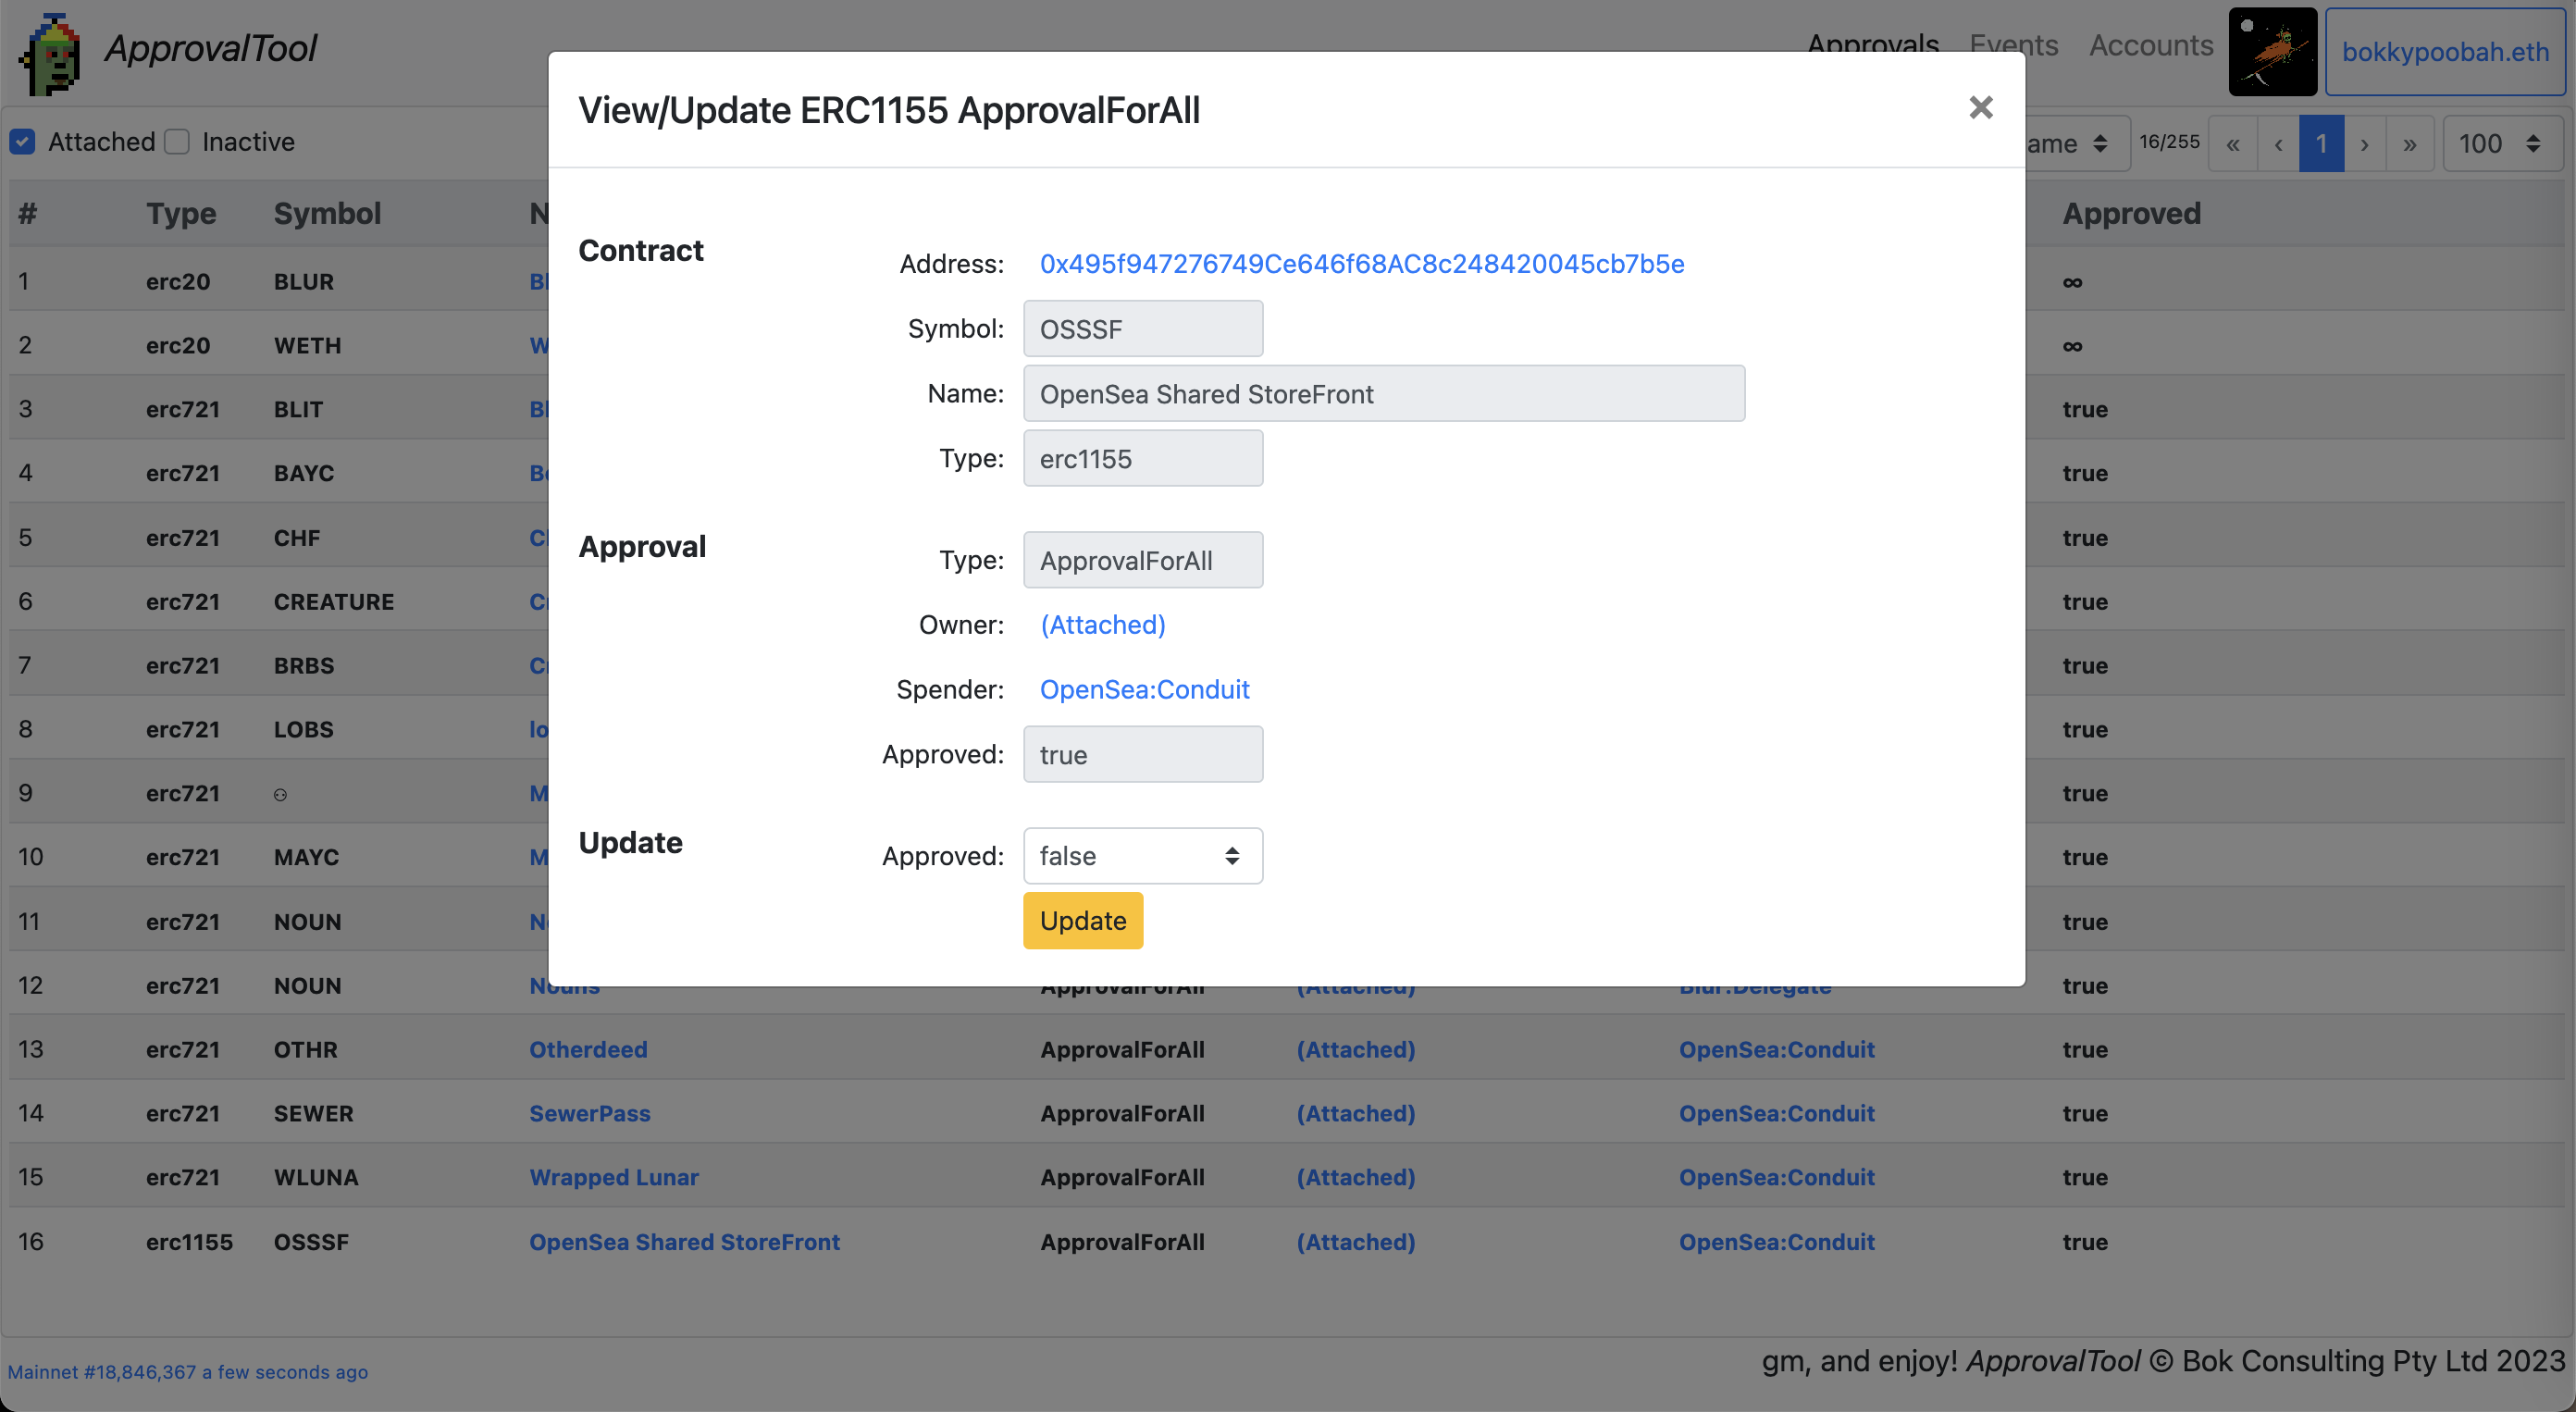The height and width of the screenshot is (1412, 2576).
Task: Switch to the Accounts tab
Action: click(2150, 46)
